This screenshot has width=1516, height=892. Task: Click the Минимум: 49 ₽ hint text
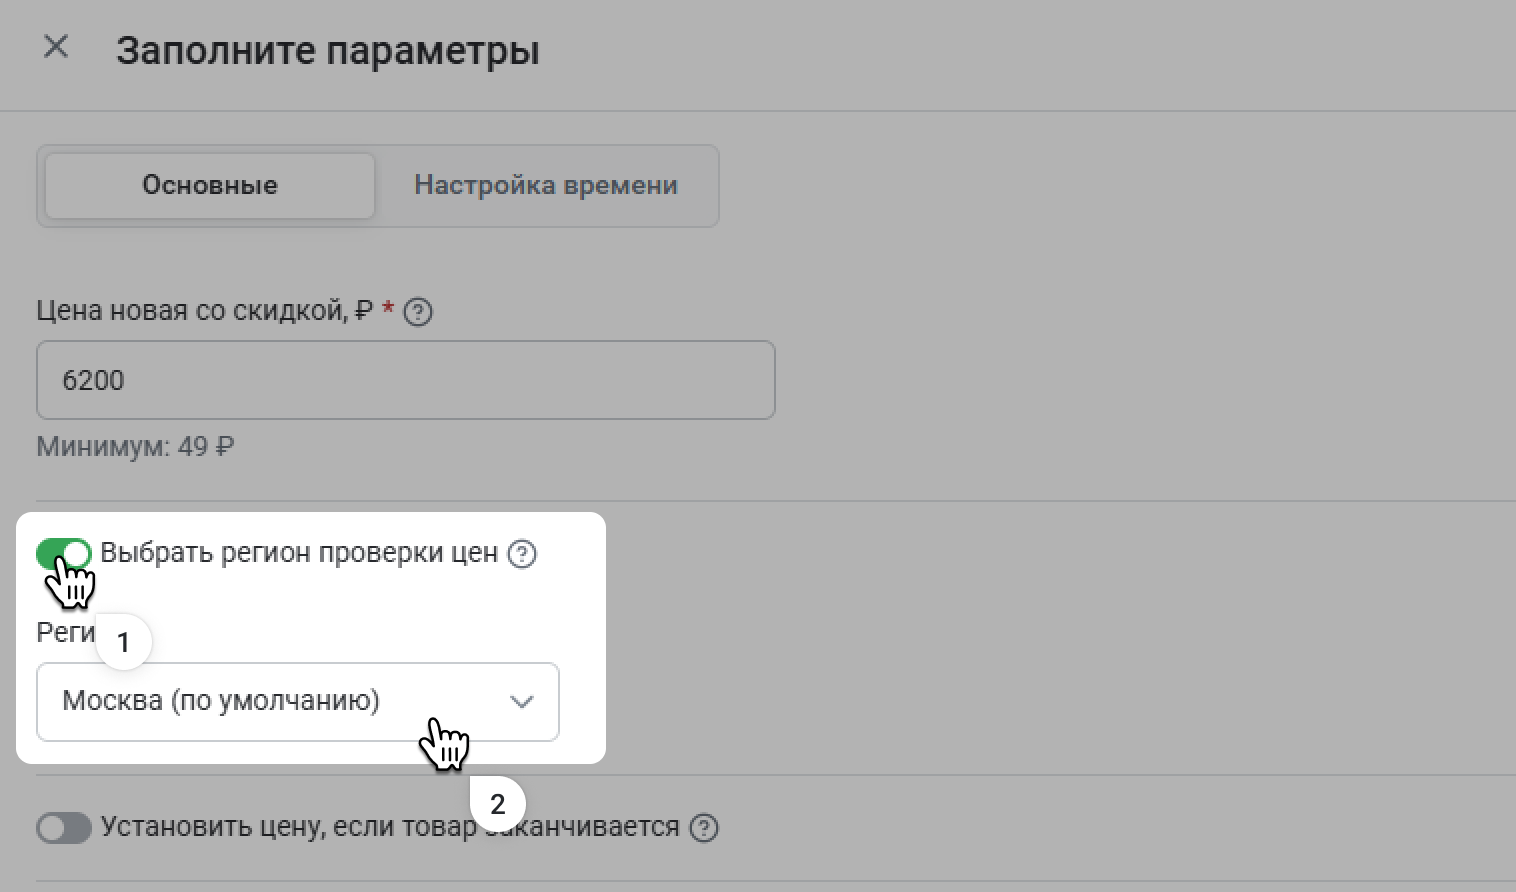(x=135, y=446)
